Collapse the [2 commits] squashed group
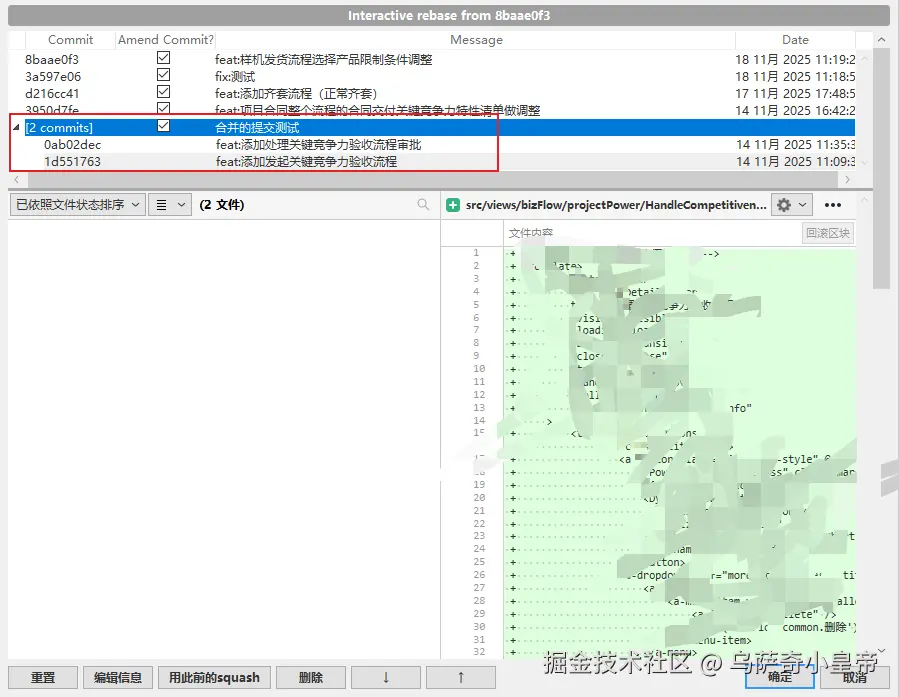The width and height of the screenshot is (899, 697). click(15, 127)
